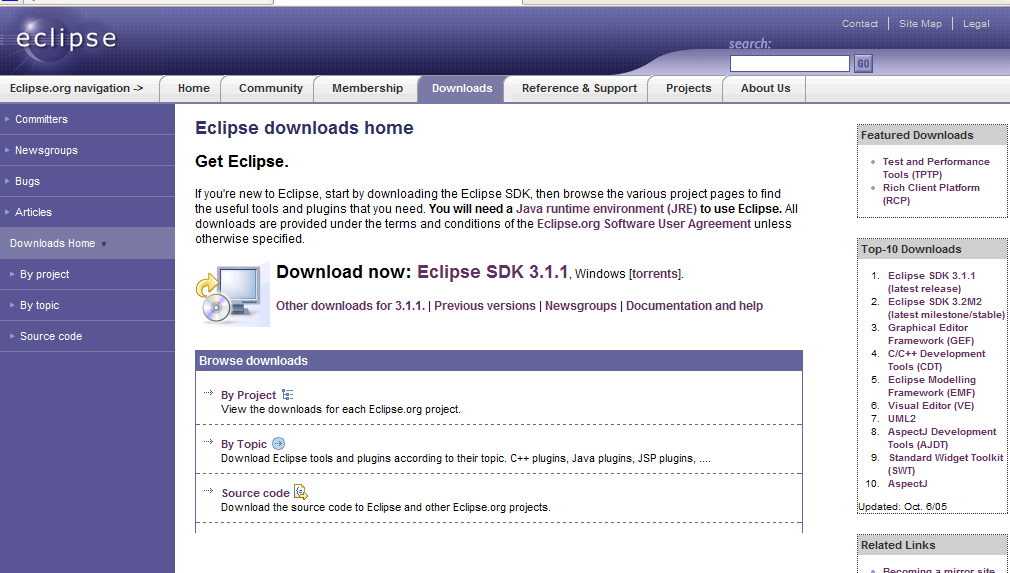Click the tree icon next to By Project

click(x=287, y=395)
